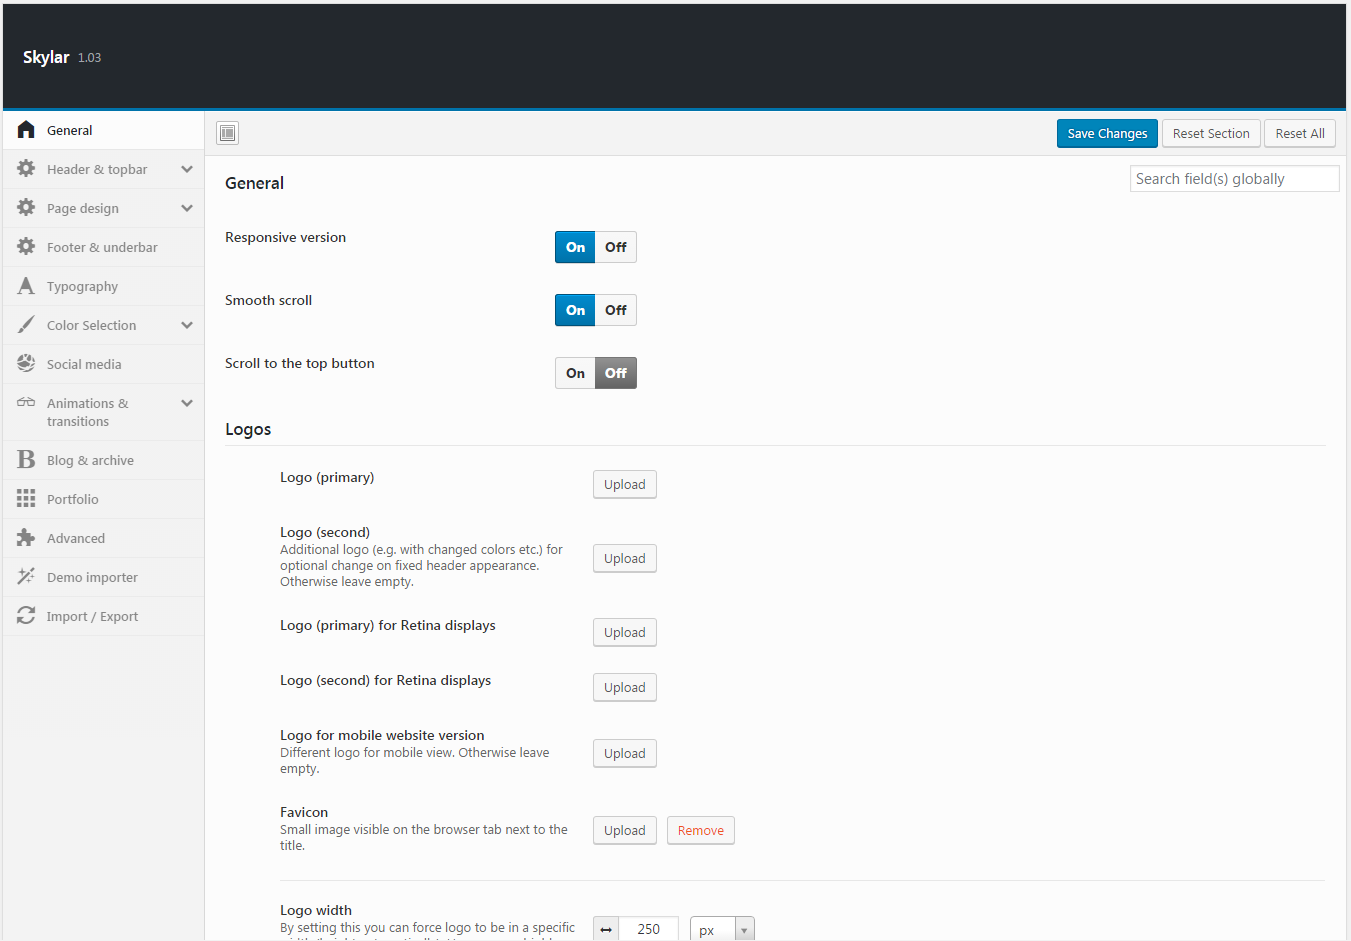Open the Typography settings section
The image size is (1351, 941).
[x=104, y=286]
